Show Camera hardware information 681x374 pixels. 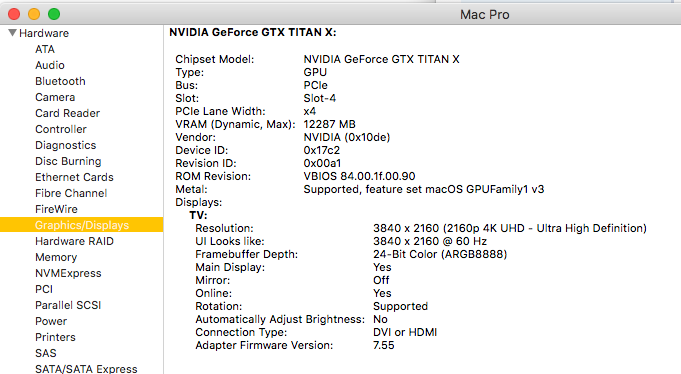55,97
